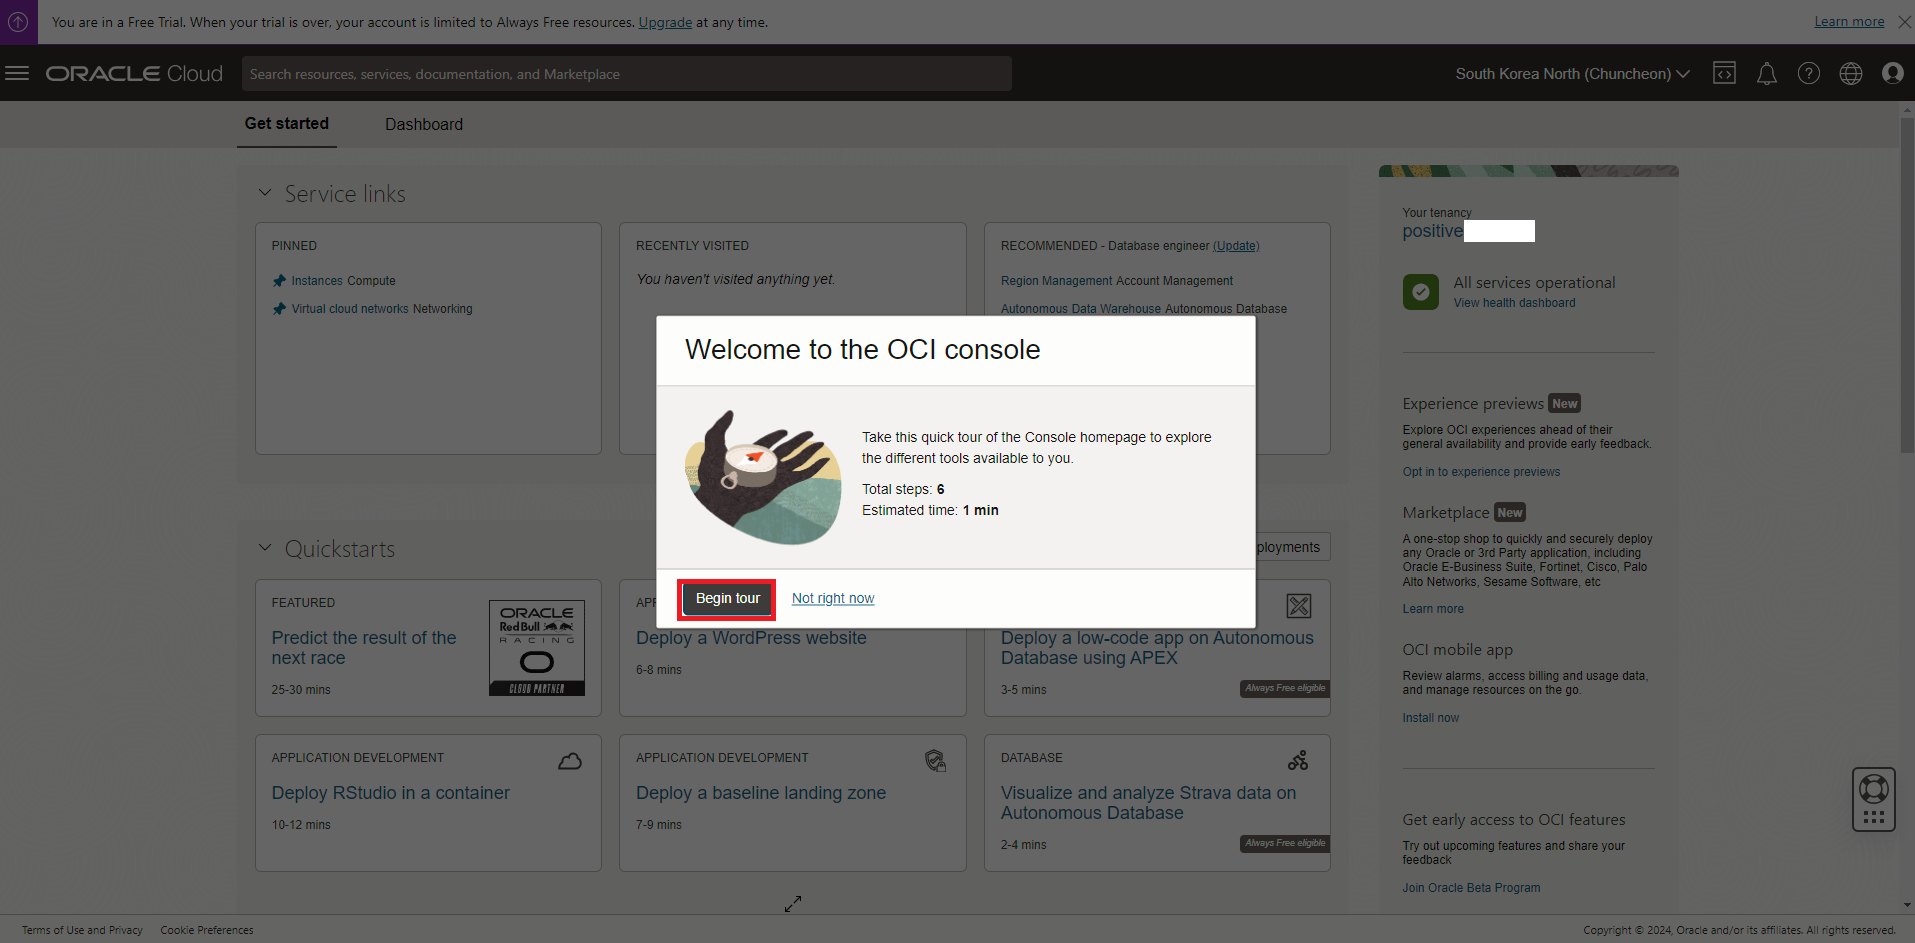Click Cookie Preferences in footer
Image resolution: width=1915 pixels, height=943 pixels.
pos(207,930)
